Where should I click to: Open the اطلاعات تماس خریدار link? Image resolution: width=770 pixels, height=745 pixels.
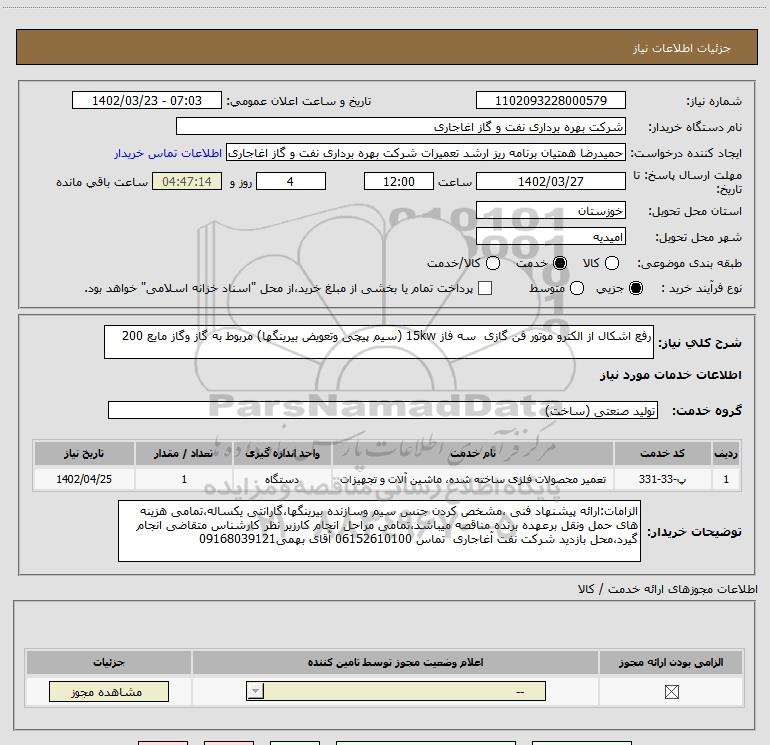coord(168,154)
